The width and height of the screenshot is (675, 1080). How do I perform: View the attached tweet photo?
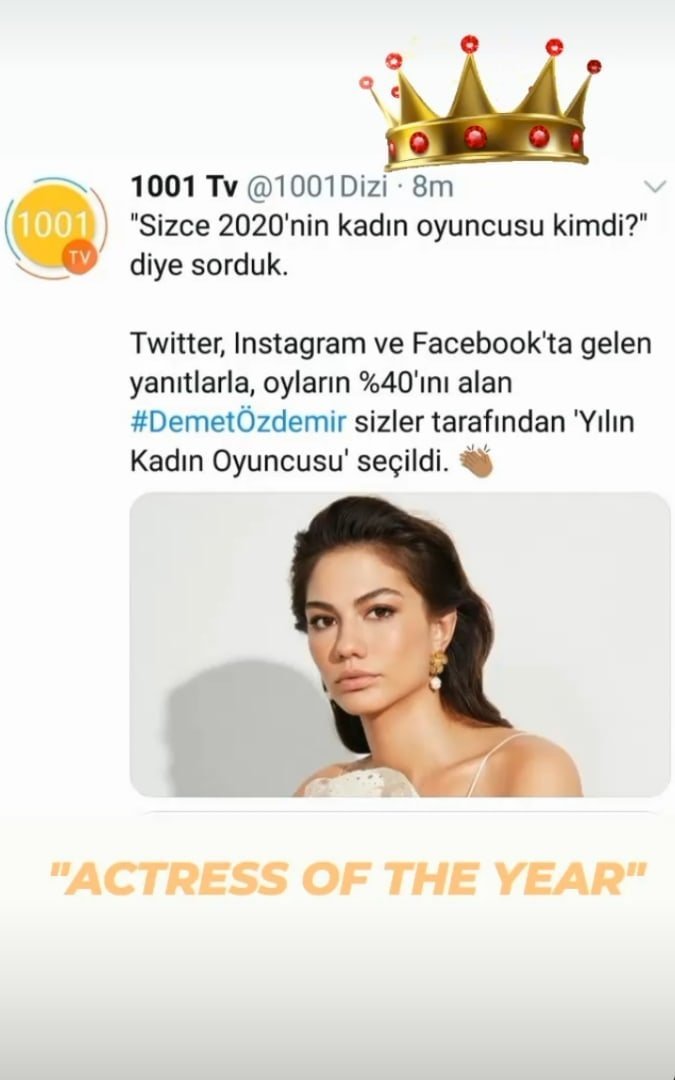tap(400, 644)
